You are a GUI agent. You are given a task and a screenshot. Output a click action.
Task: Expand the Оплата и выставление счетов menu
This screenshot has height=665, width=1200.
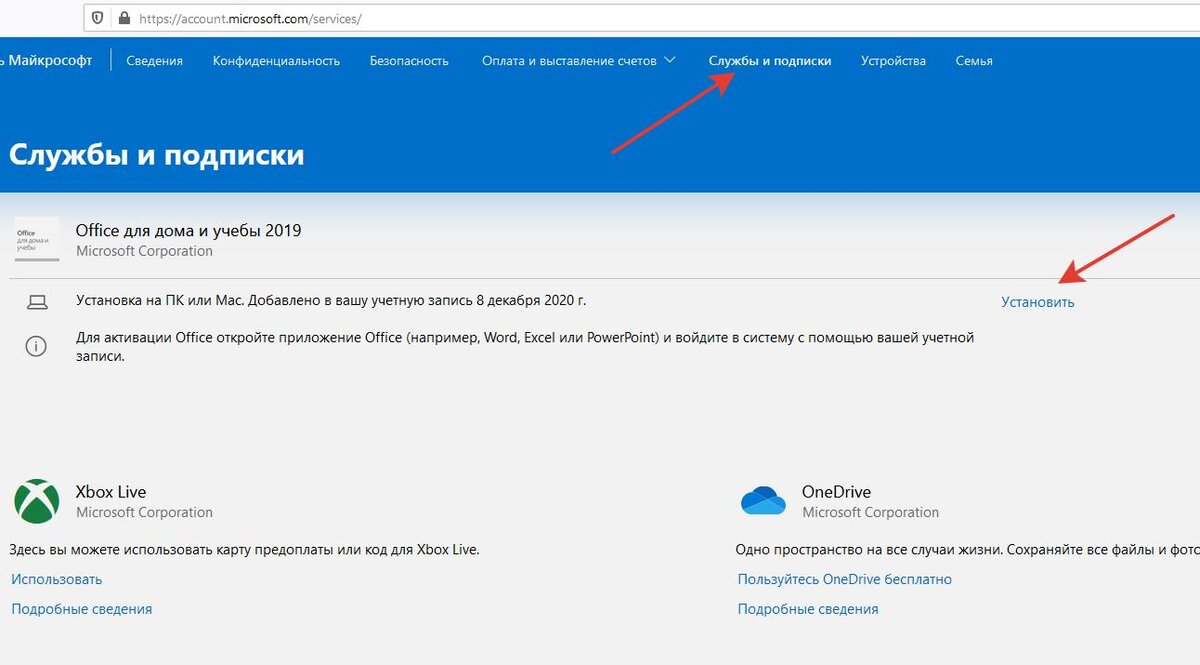[578, 61]
